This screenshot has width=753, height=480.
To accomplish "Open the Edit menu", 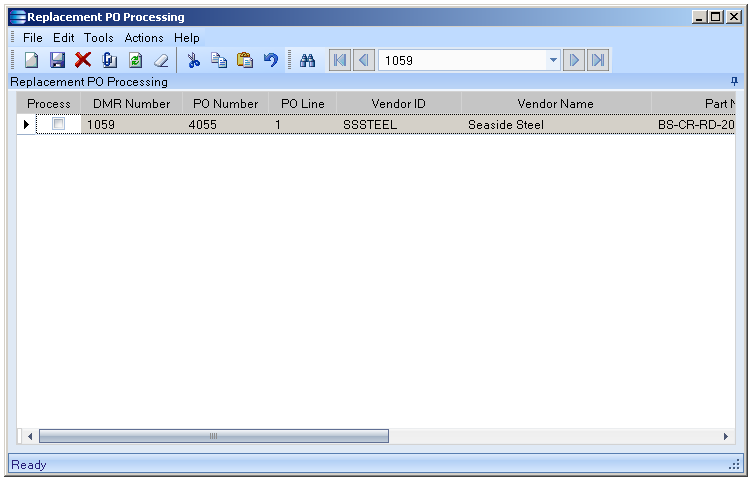I will 63,38.
